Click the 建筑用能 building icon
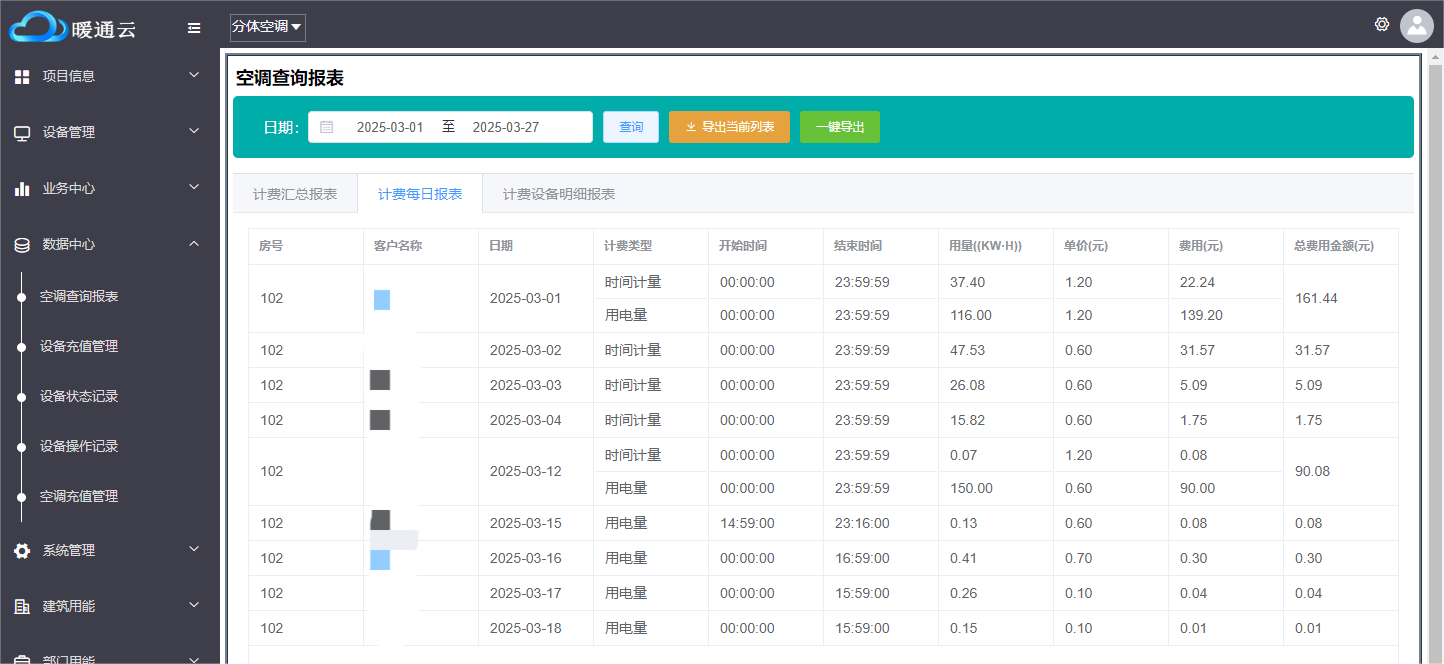The width and height of the screenshot is (1444, 664). (22, 606)
